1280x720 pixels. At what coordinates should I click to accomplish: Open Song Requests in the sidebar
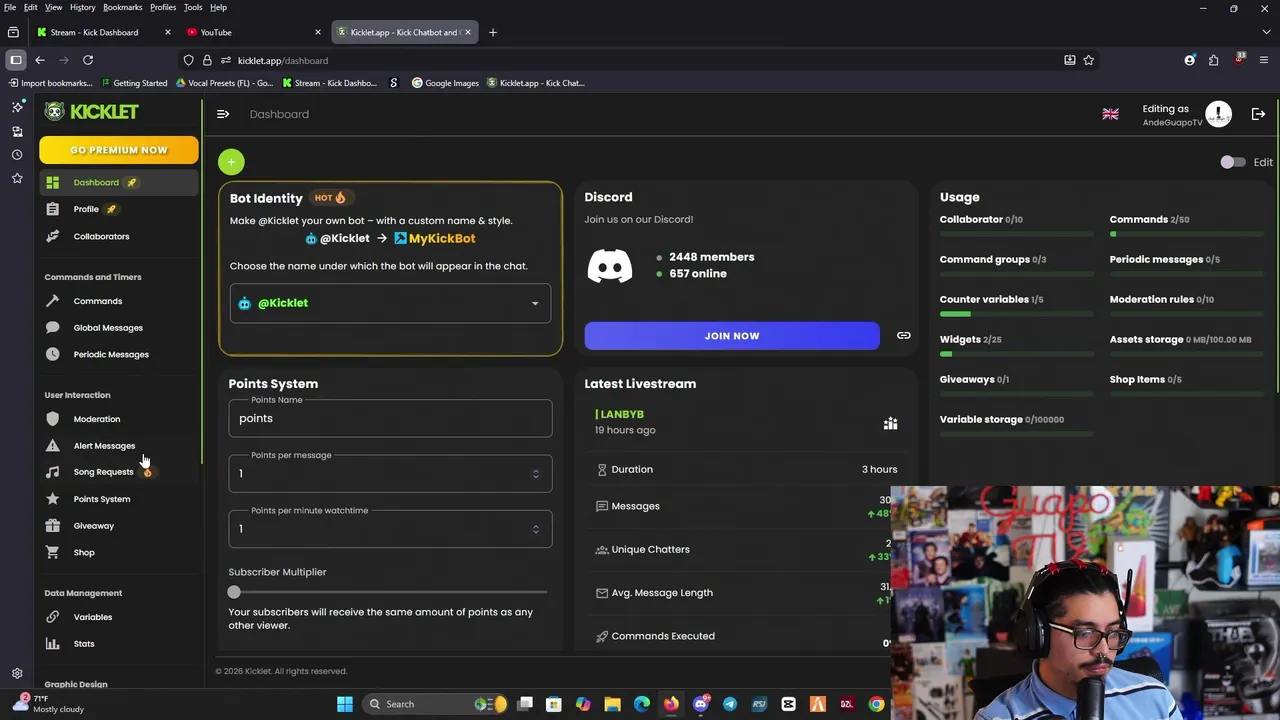tap(103, 472)
